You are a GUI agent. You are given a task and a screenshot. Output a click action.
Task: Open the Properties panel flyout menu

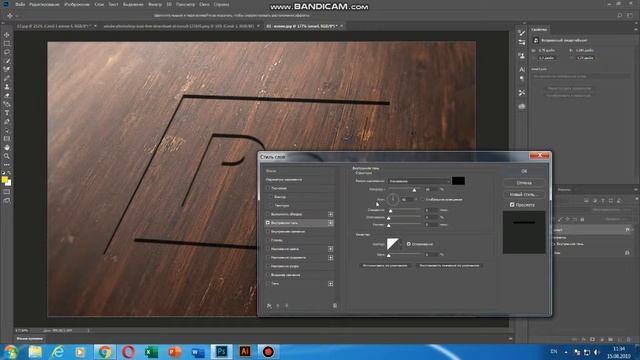tap(636, 29)
